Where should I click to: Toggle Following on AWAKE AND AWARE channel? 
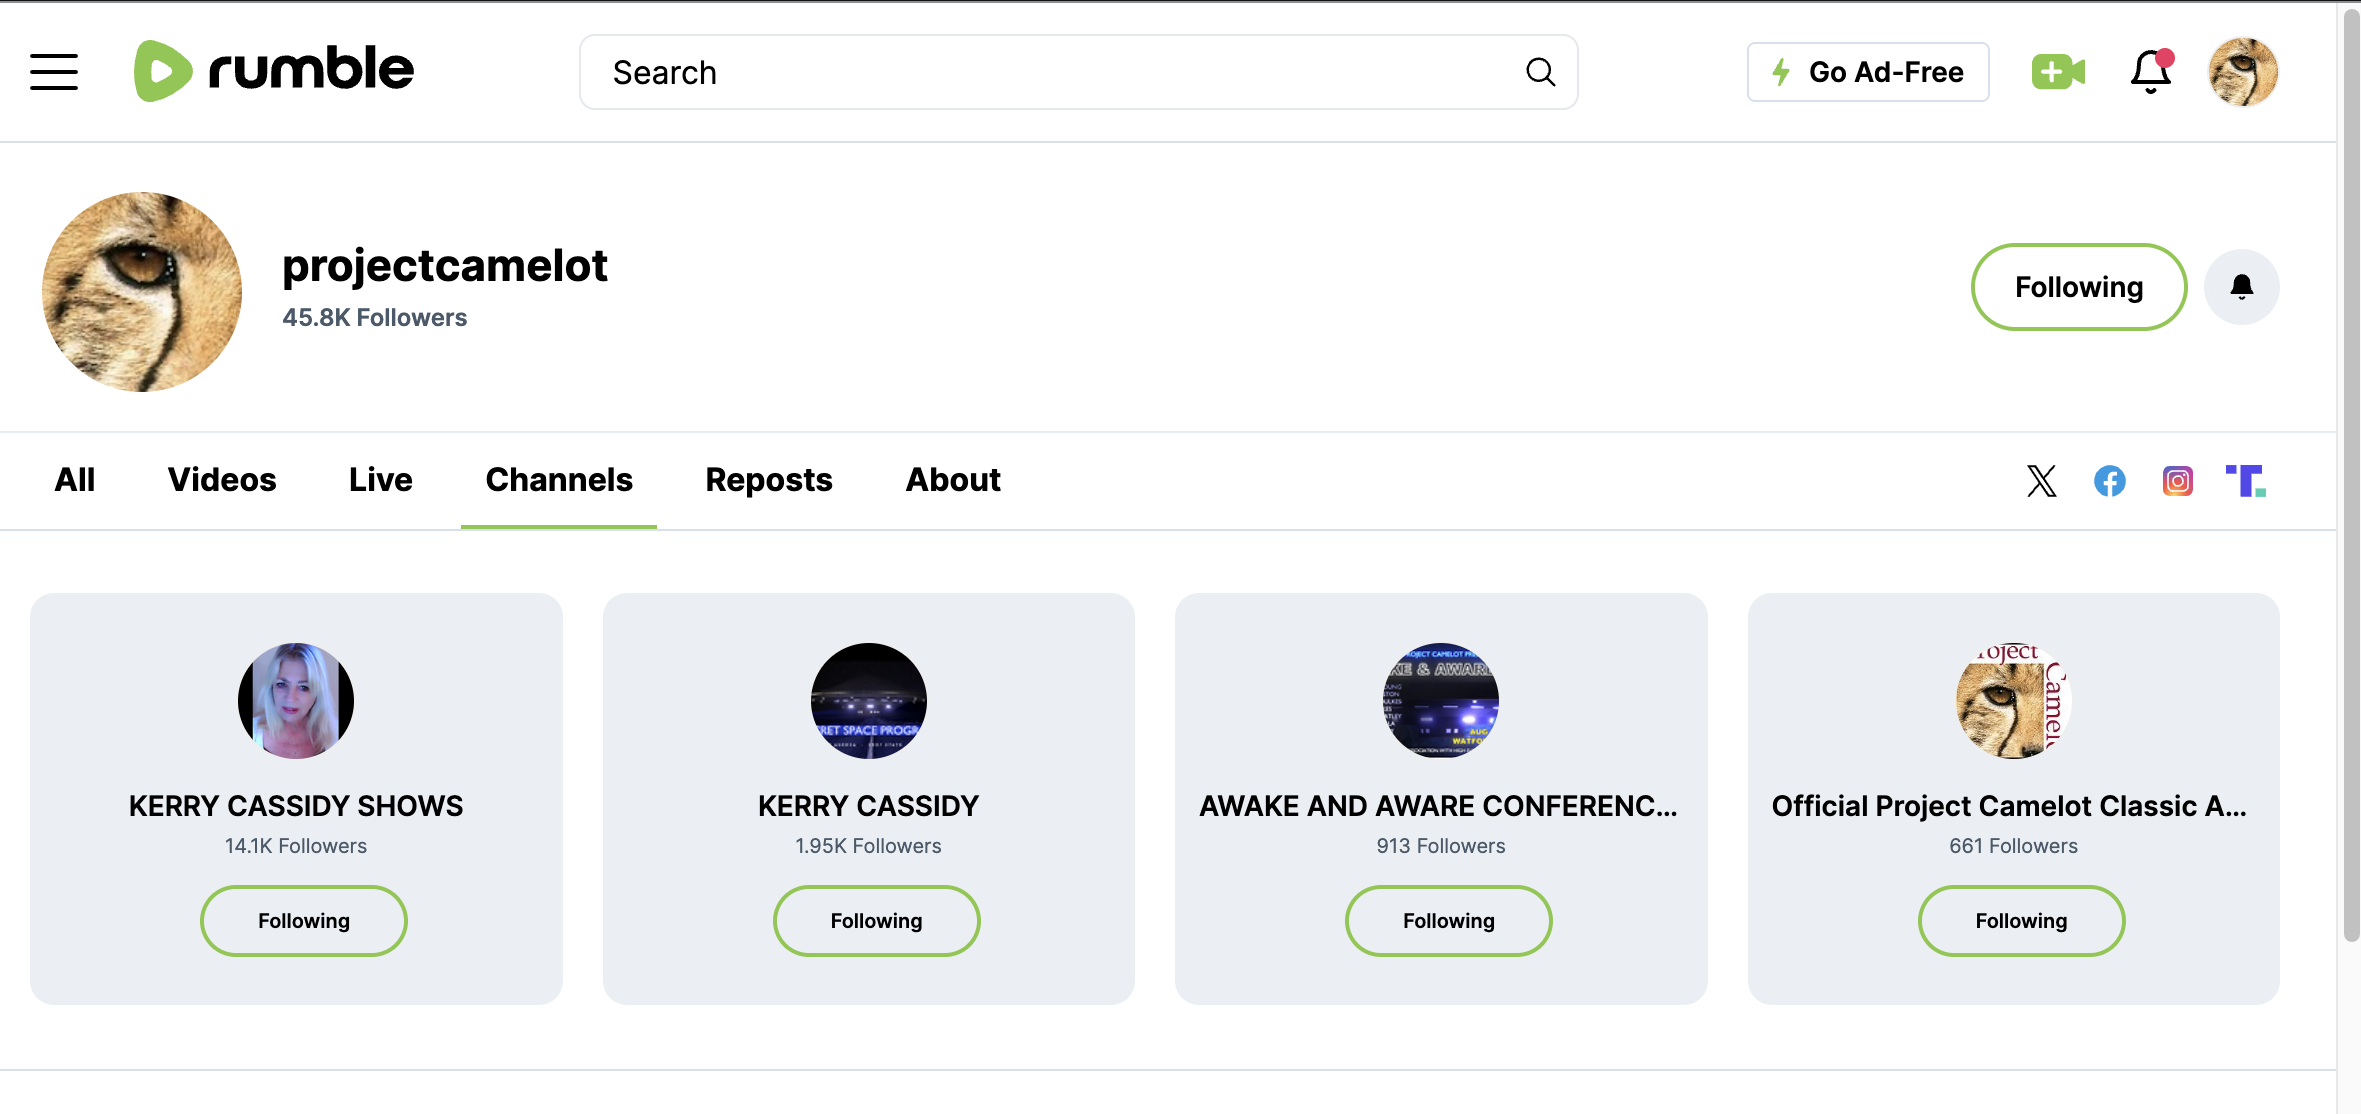1448,921
